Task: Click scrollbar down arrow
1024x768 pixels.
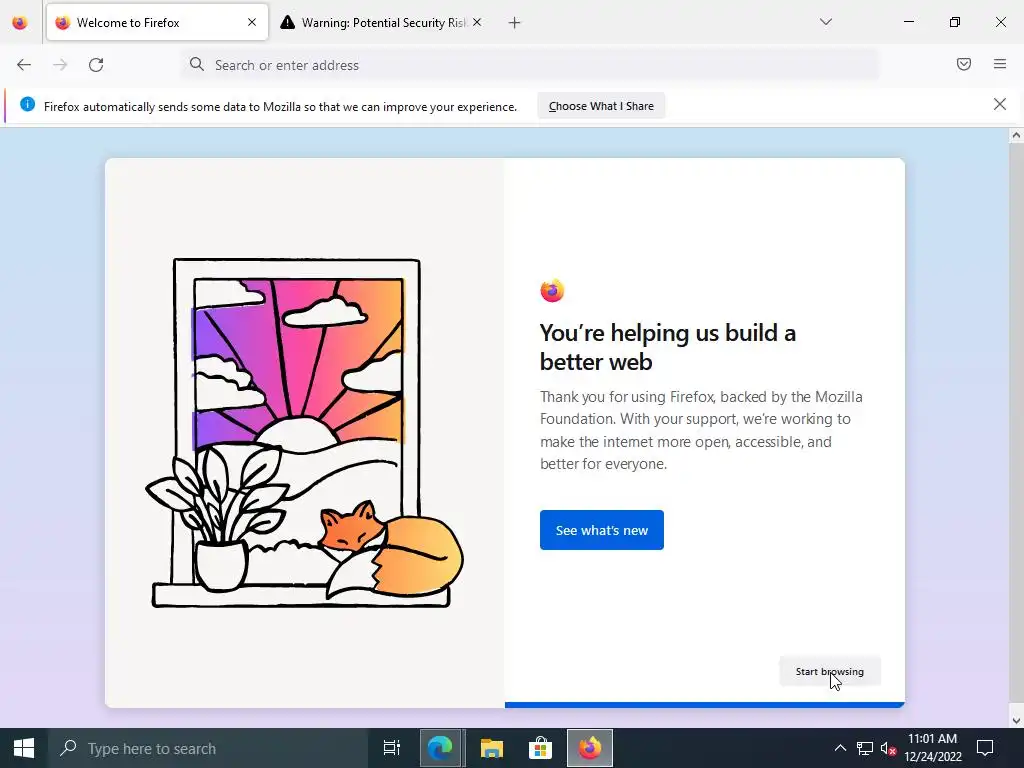Action: 1016,721
